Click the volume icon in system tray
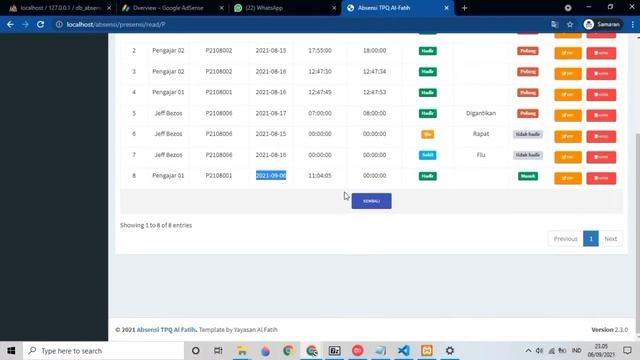 click(x=540, y=351)
